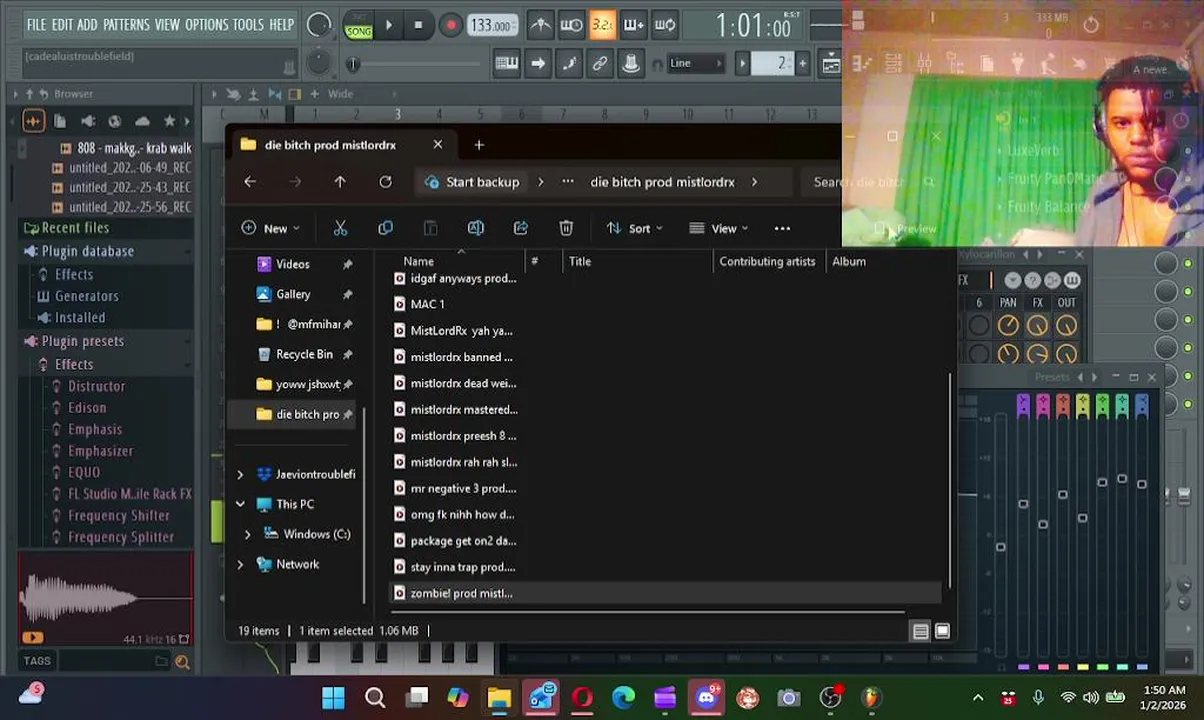The image size is (1204, 720).
Task: Click the Contributing artists column header
Action: pos(767,261)
